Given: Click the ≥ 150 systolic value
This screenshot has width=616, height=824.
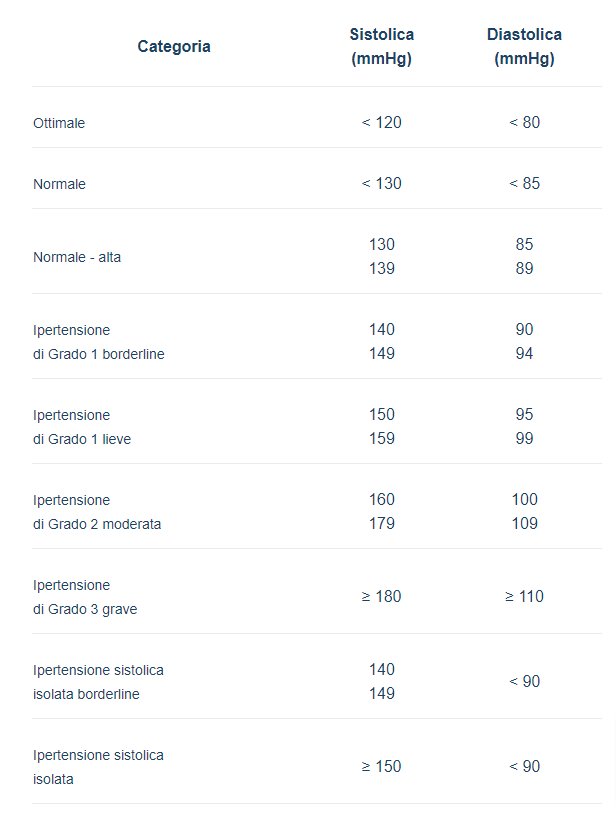Looking at the screenshot, I should (x=381, y=766).
